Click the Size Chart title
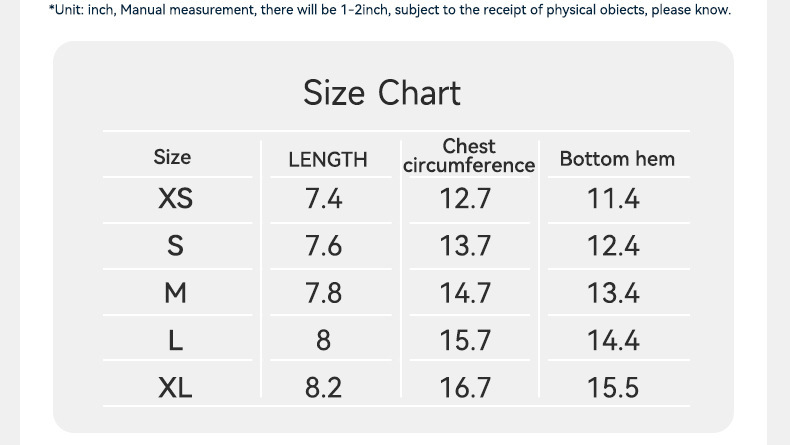Screen dimensions: 790x445 [382, 93]
